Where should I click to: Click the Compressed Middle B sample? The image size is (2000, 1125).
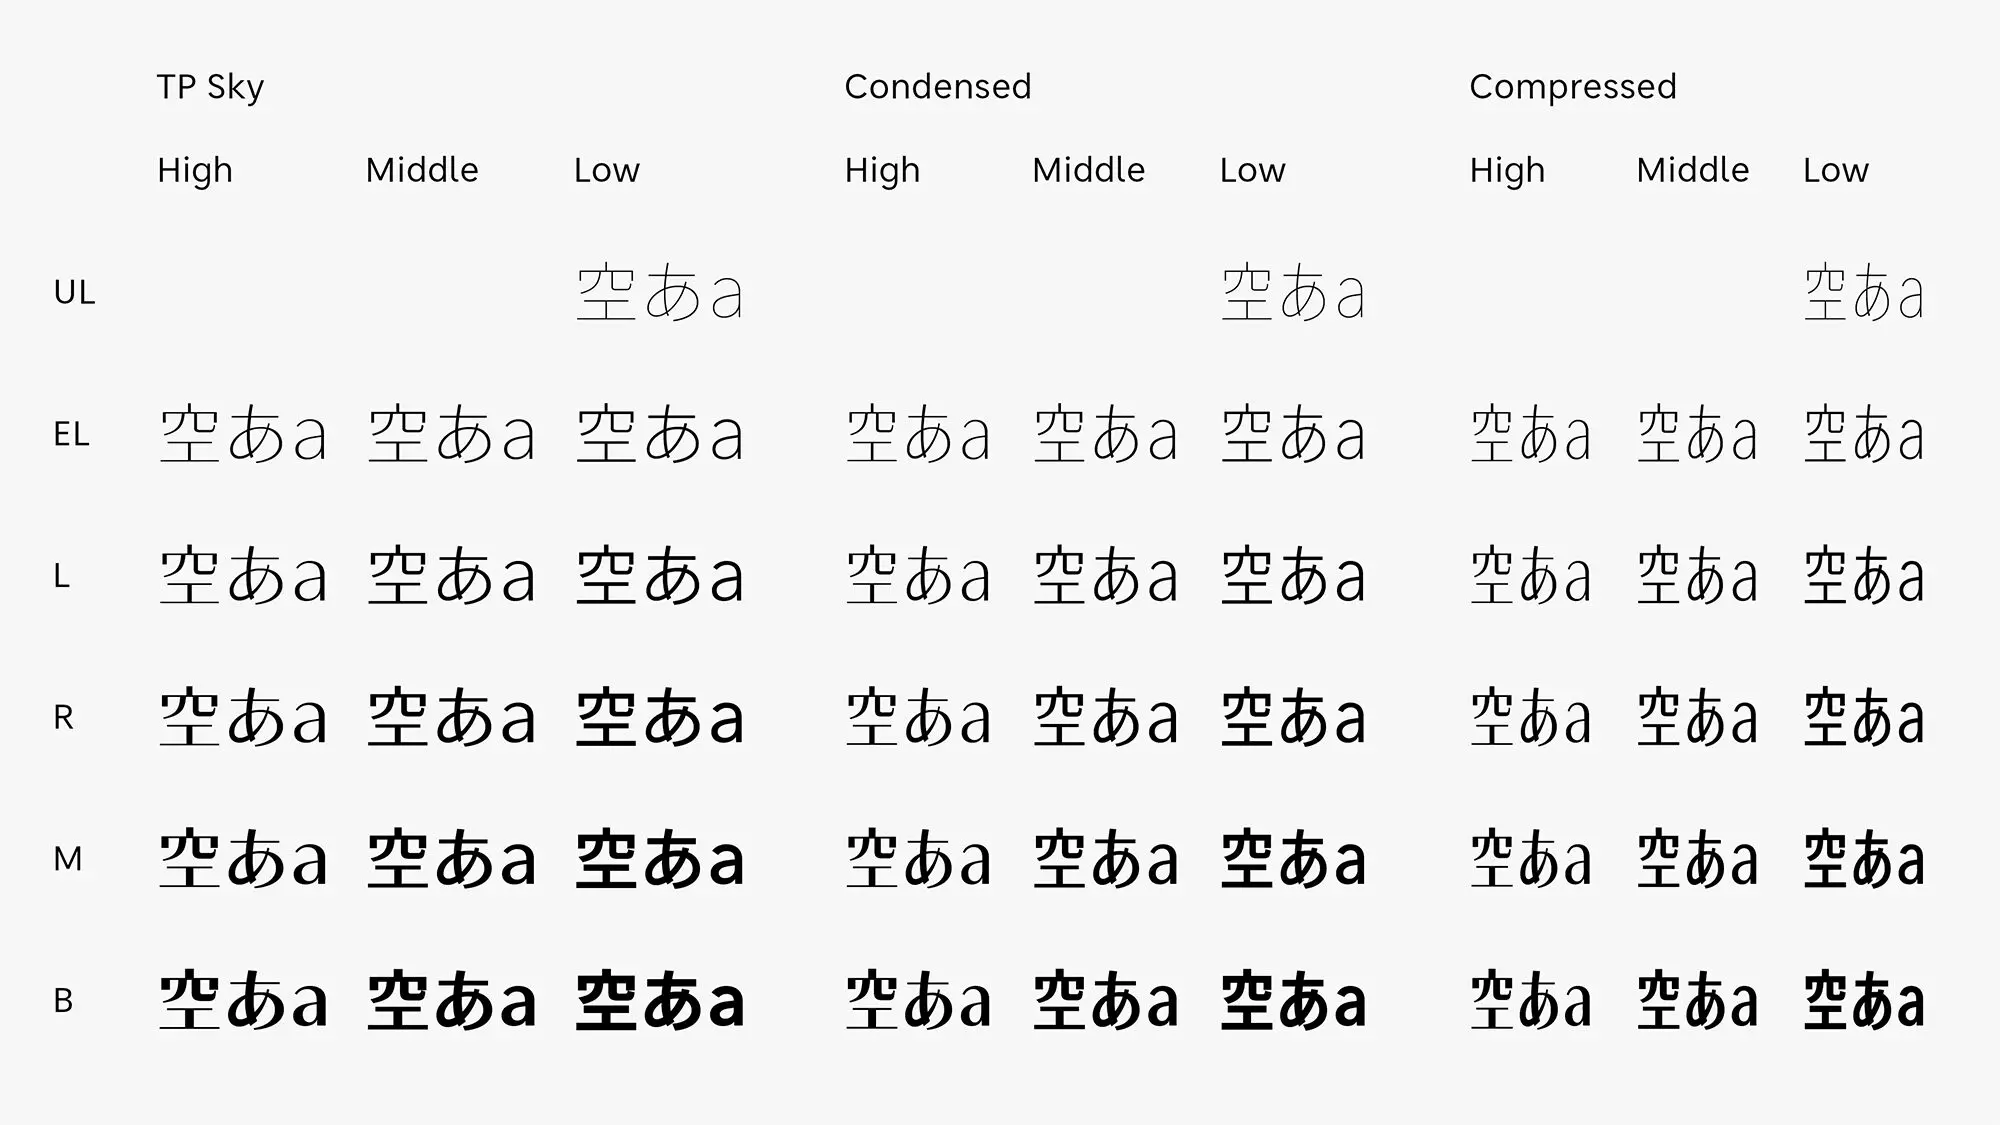[x=1697, y=1001]
